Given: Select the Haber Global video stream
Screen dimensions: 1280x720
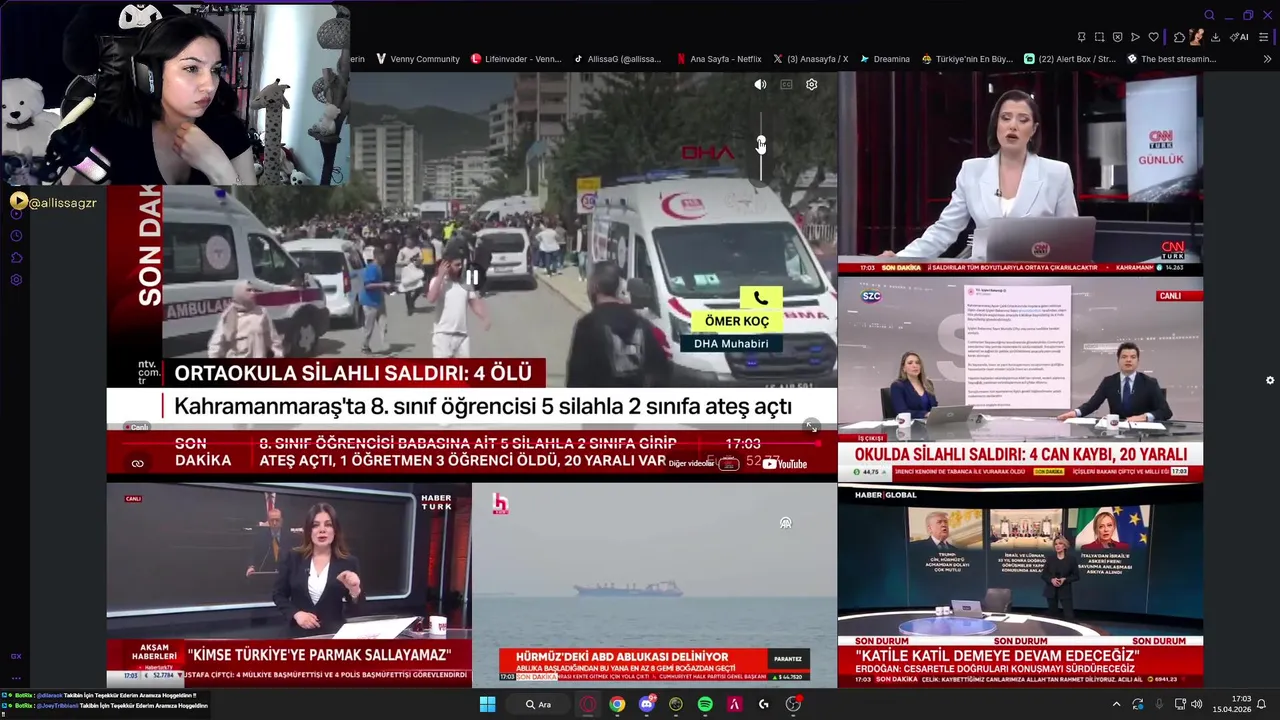Looking at the screenshot, I should tap(1020, 587).
